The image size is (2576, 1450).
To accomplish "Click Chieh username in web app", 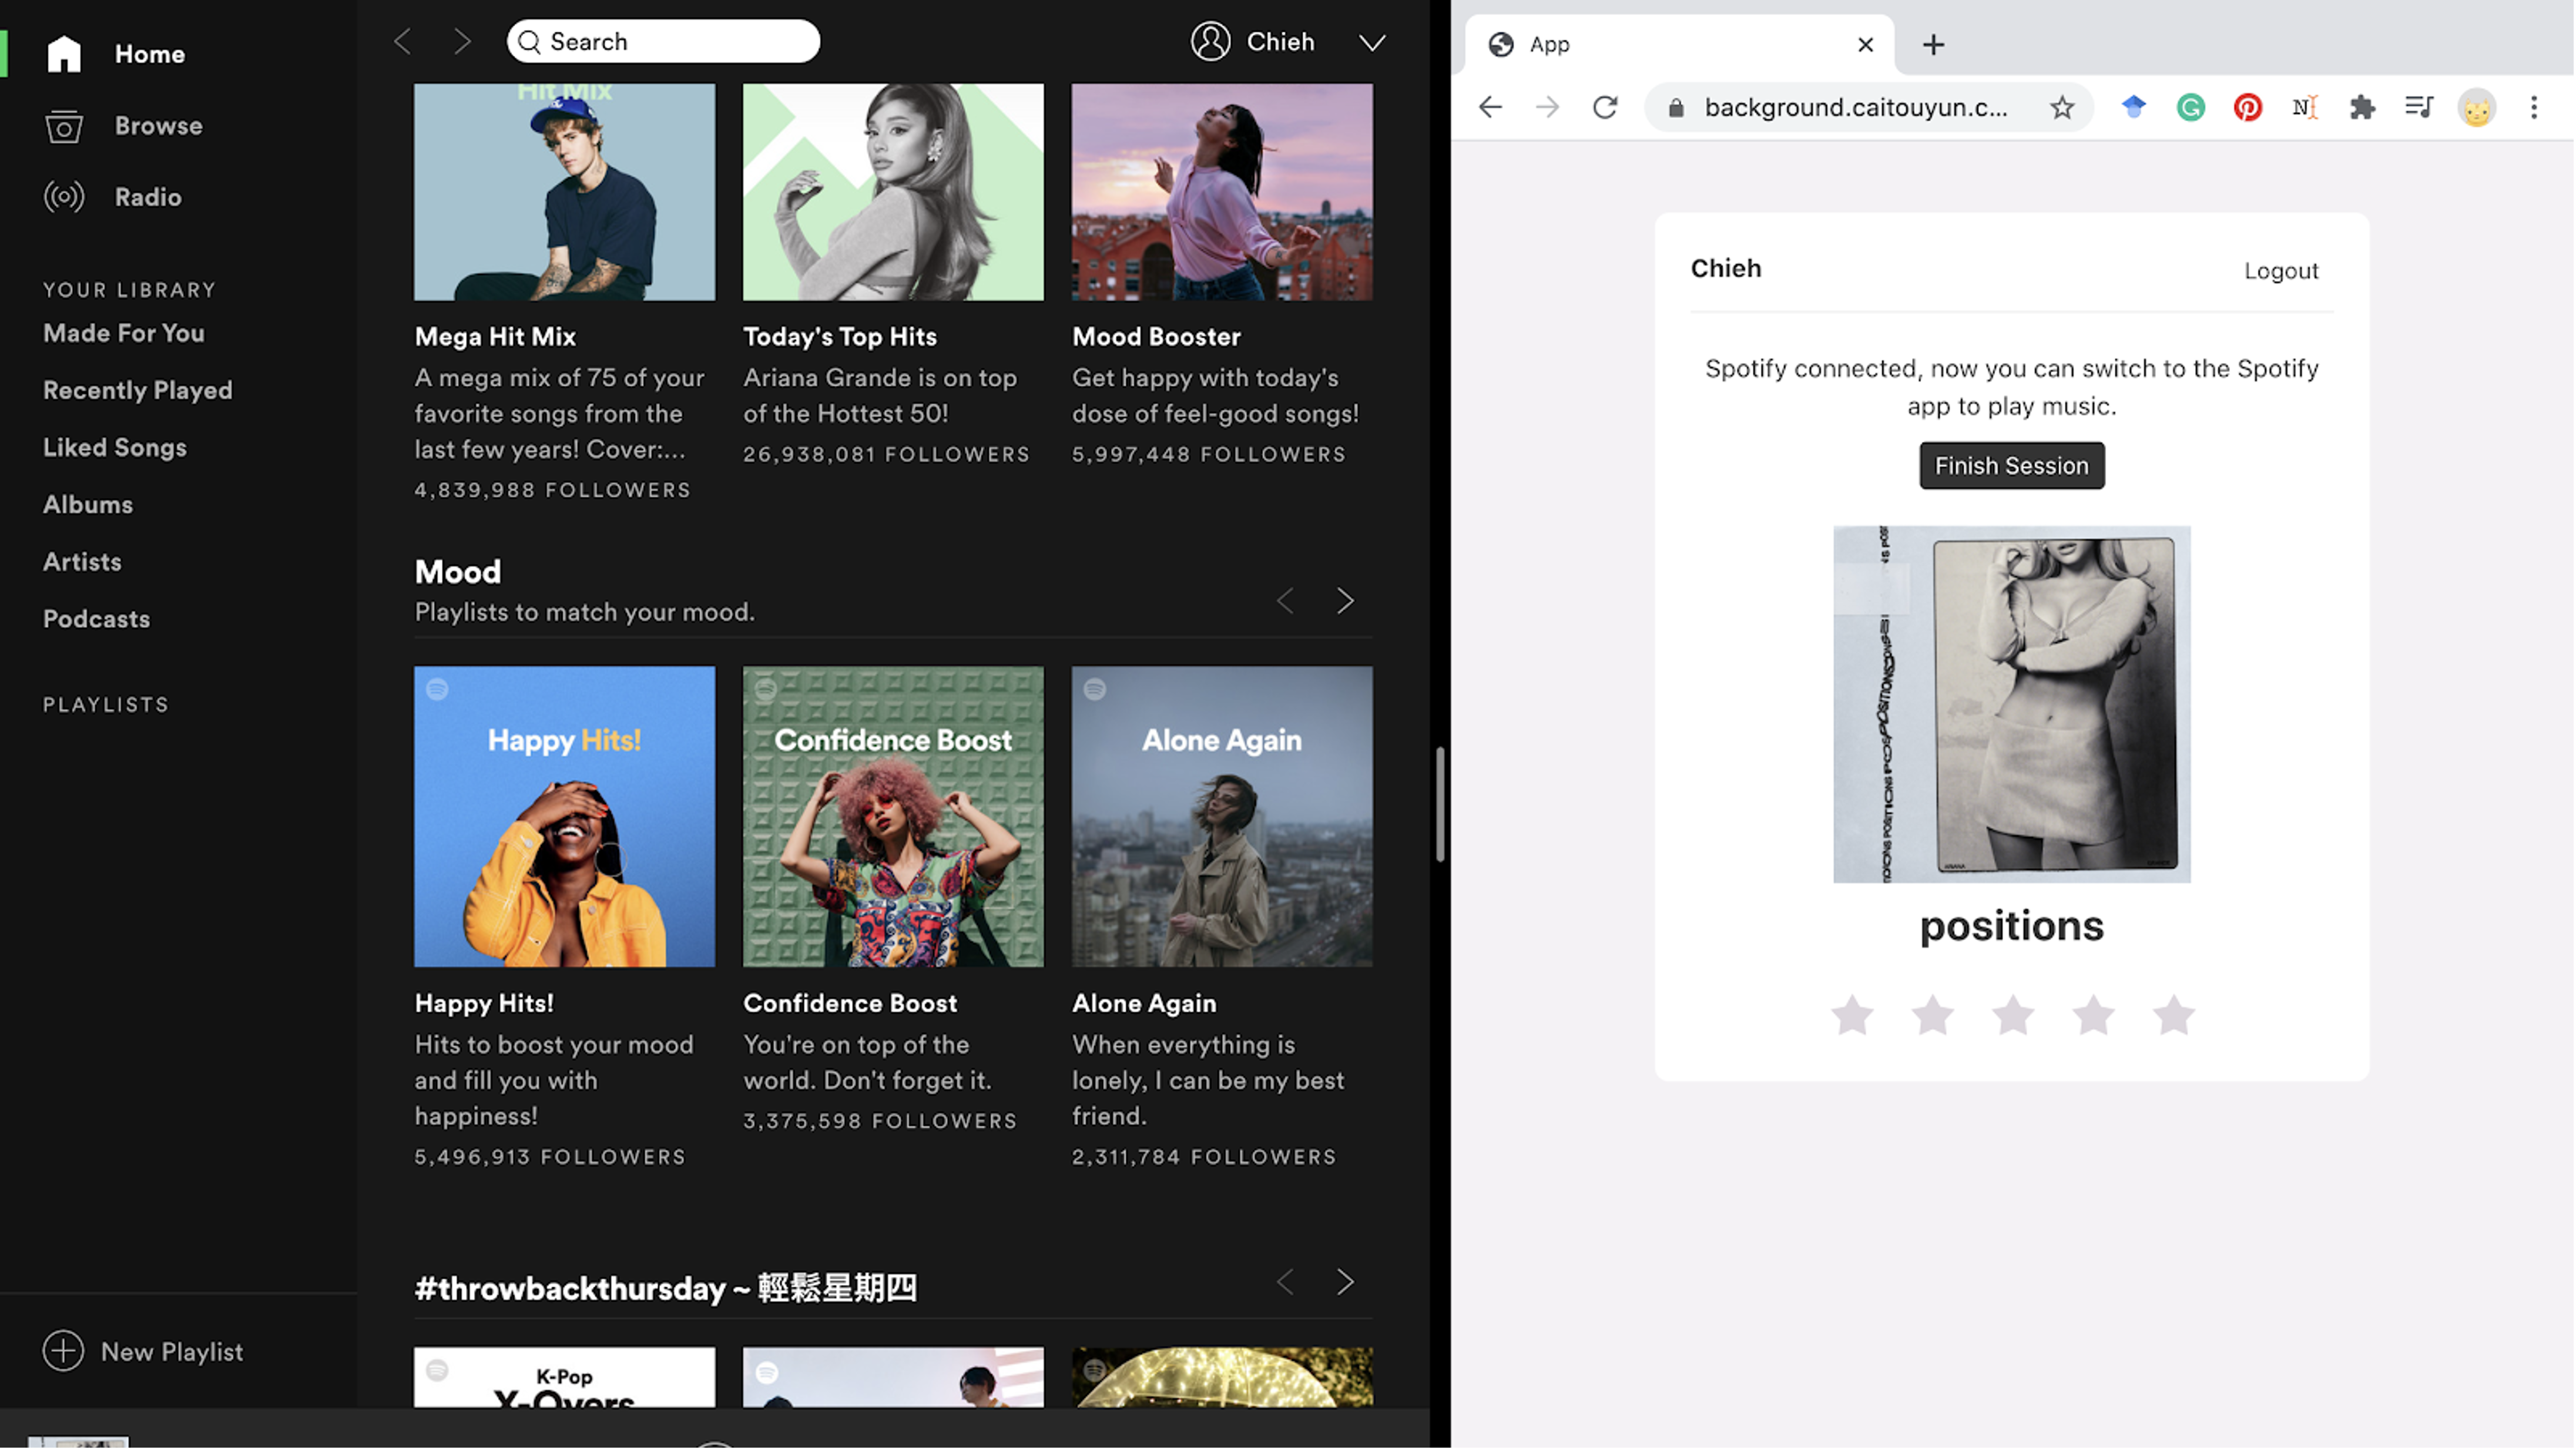I will point(1726,269).
